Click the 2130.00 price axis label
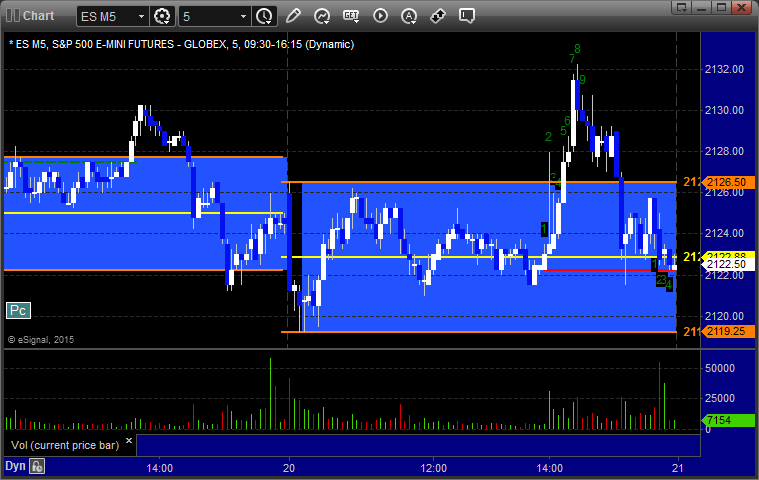Image resolution: width=759 pixels, height=480 pixels. [724, 110]
